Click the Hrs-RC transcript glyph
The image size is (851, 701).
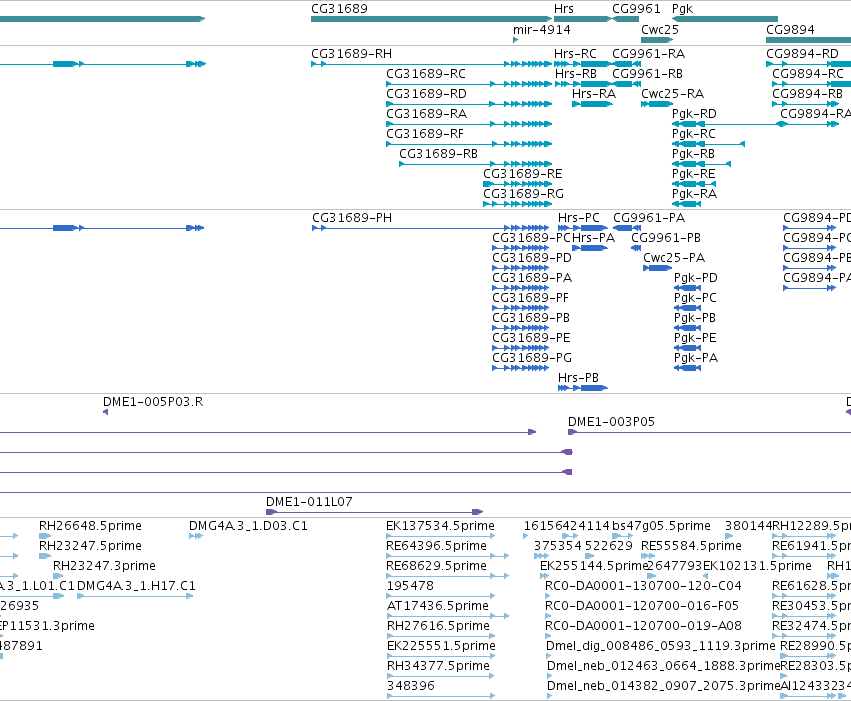coord(582,64)
